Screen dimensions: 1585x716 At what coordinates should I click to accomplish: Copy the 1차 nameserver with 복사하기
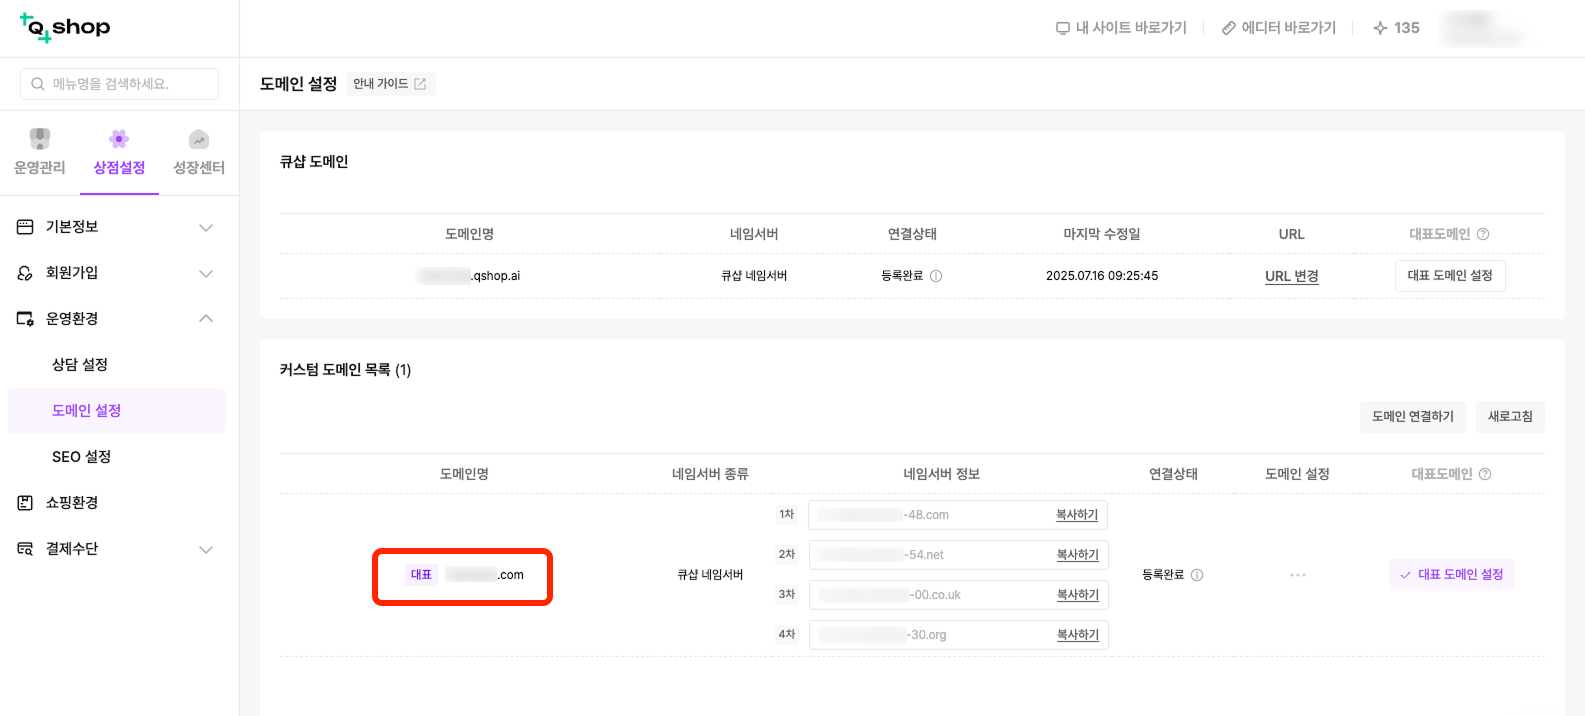point(1076,515)
